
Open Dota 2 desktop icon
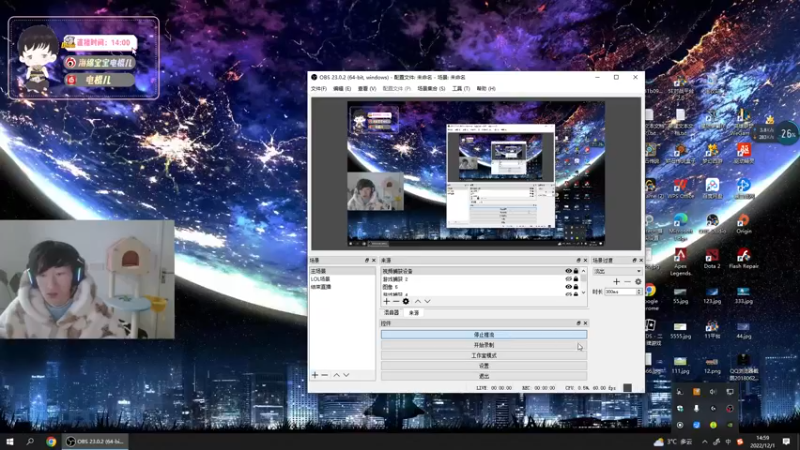[712, 259]
